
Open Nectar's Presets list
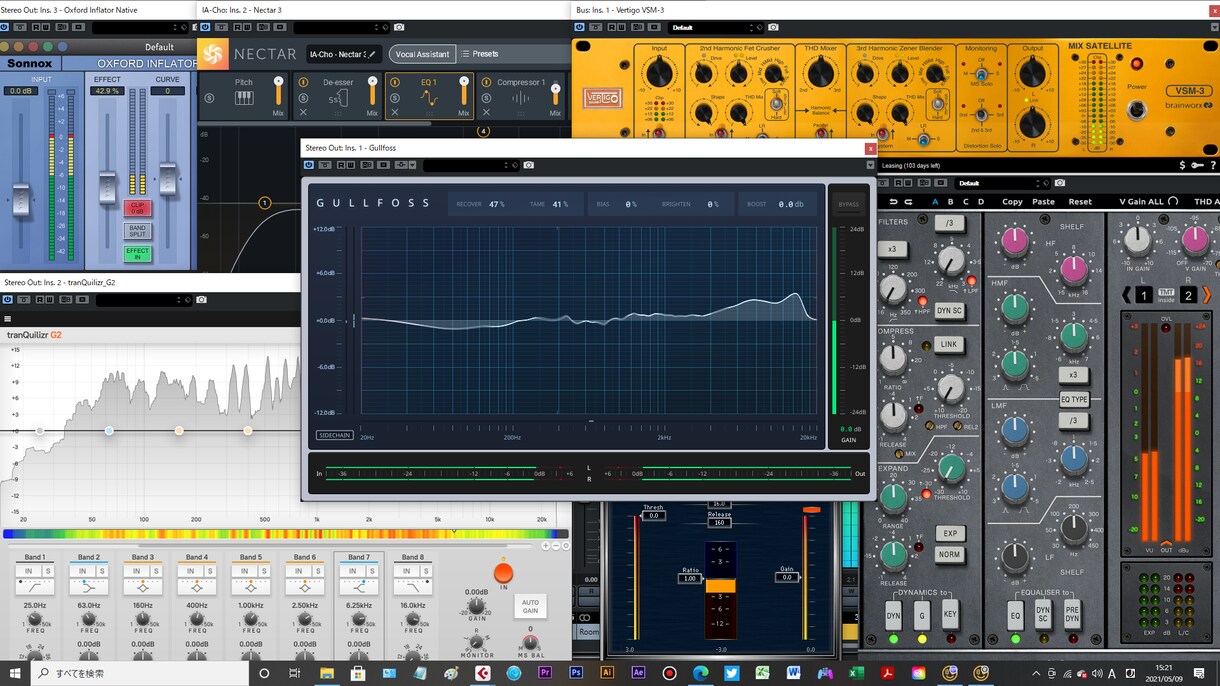coord(480,54)
